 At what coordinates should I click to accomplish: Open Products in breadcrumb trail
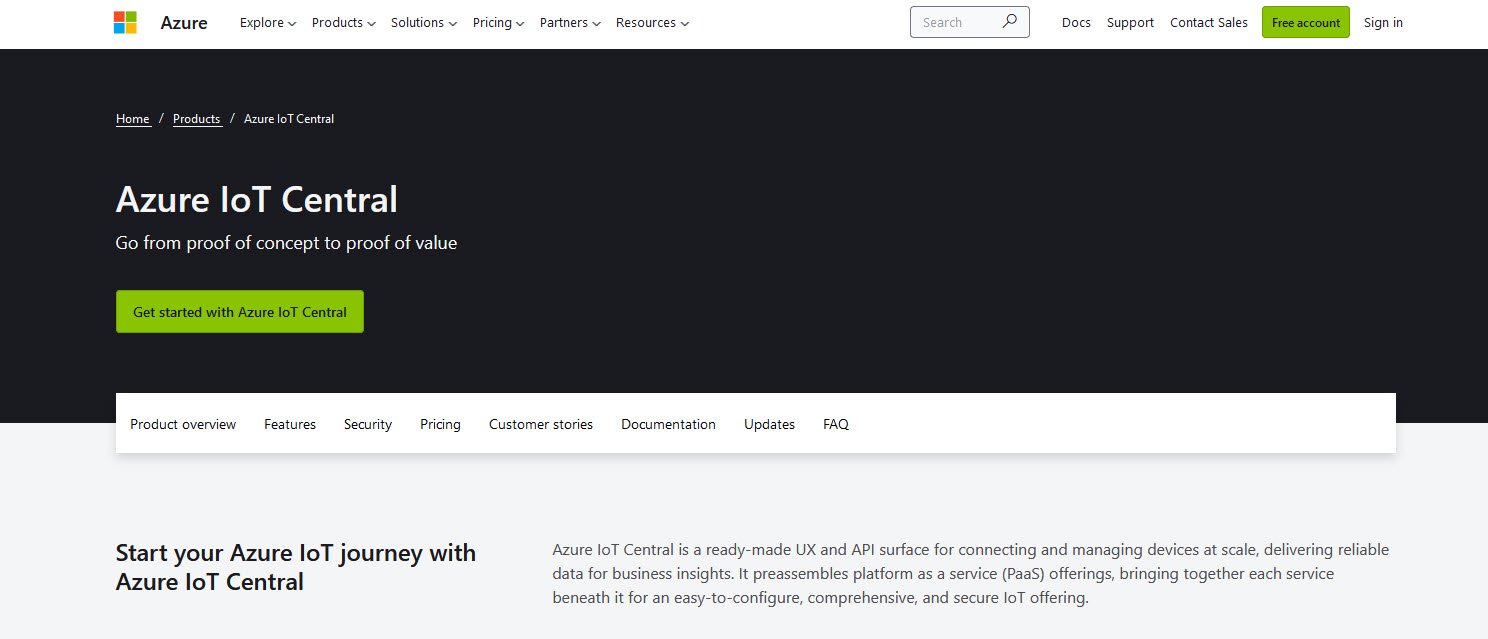pos(197,119)
